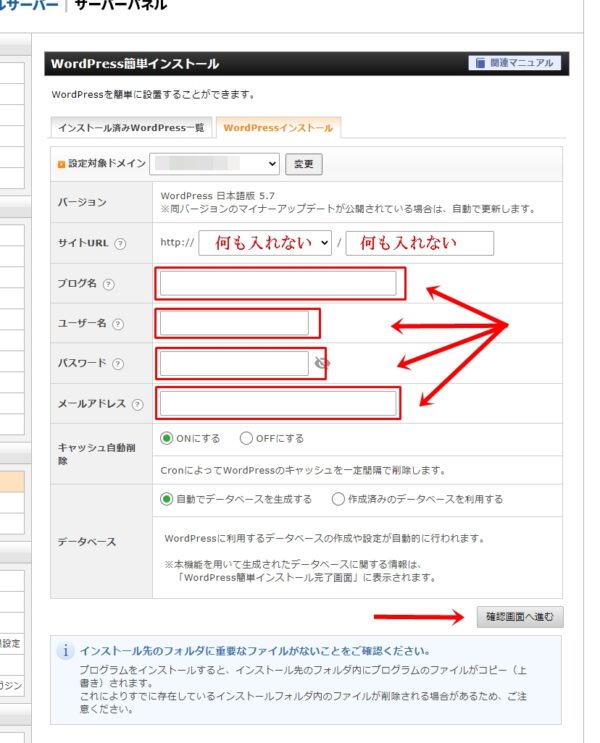
Task: Toggle password visibility eye icon
Action: click(x=322, y=363)
